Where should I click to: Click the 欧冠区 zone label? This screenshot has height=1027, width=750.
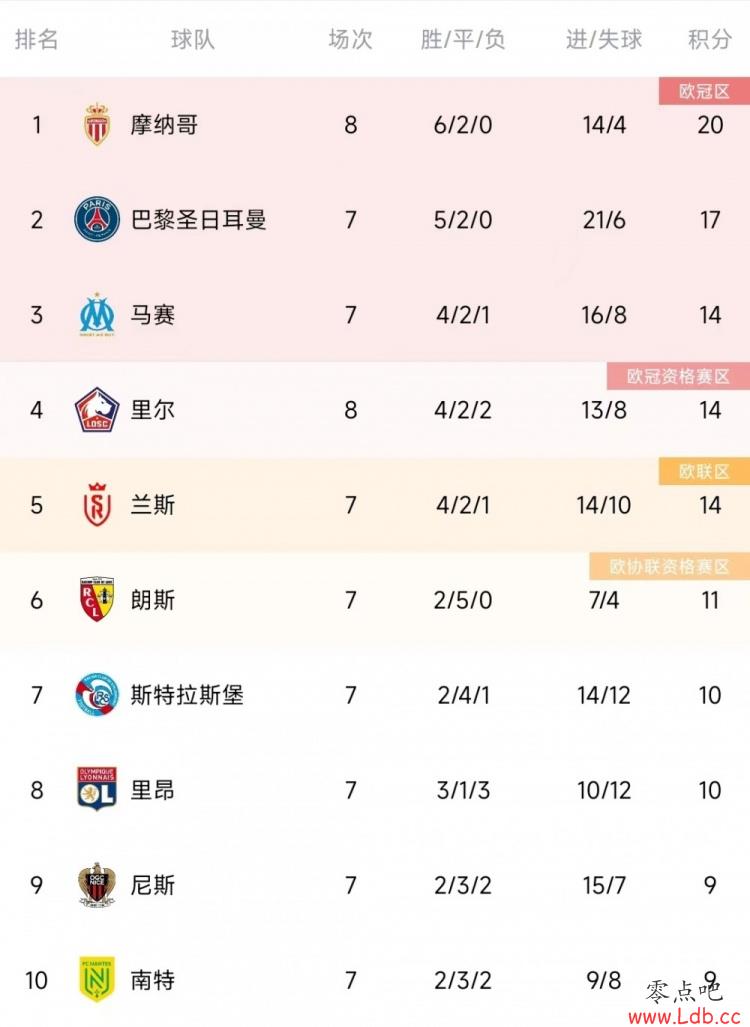point(704,91)
